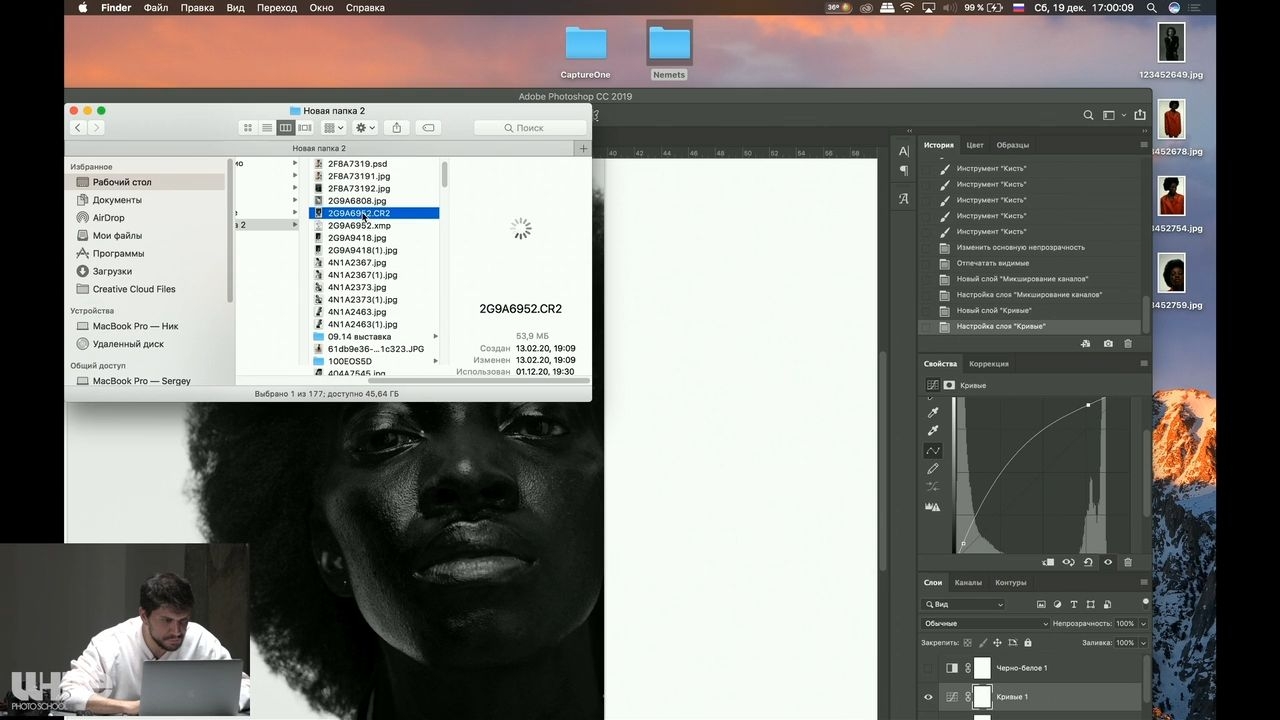Click the Photoshop share icon
The image size is (1280, 720).
[x=1140, y=116]
